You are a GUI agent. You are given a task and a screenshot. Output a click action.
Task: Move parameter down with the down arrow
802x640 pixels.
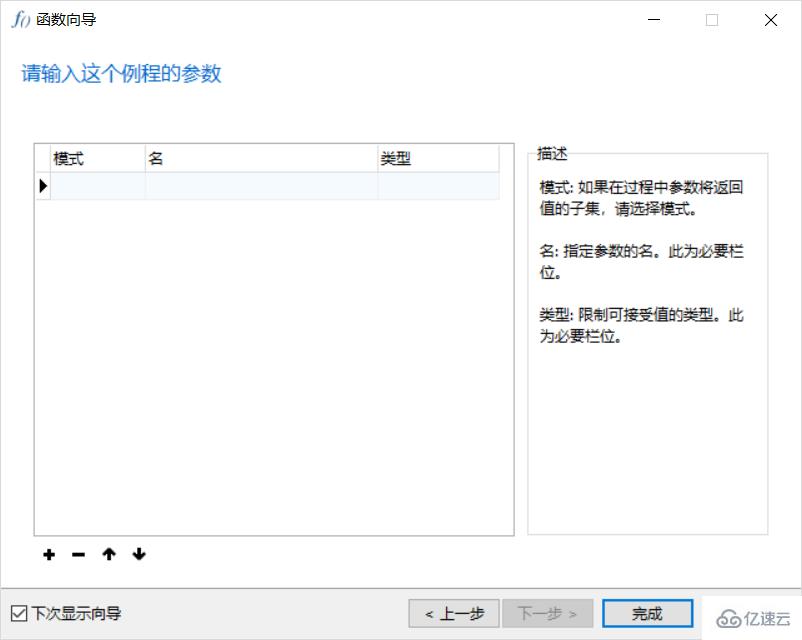(139, 555)
